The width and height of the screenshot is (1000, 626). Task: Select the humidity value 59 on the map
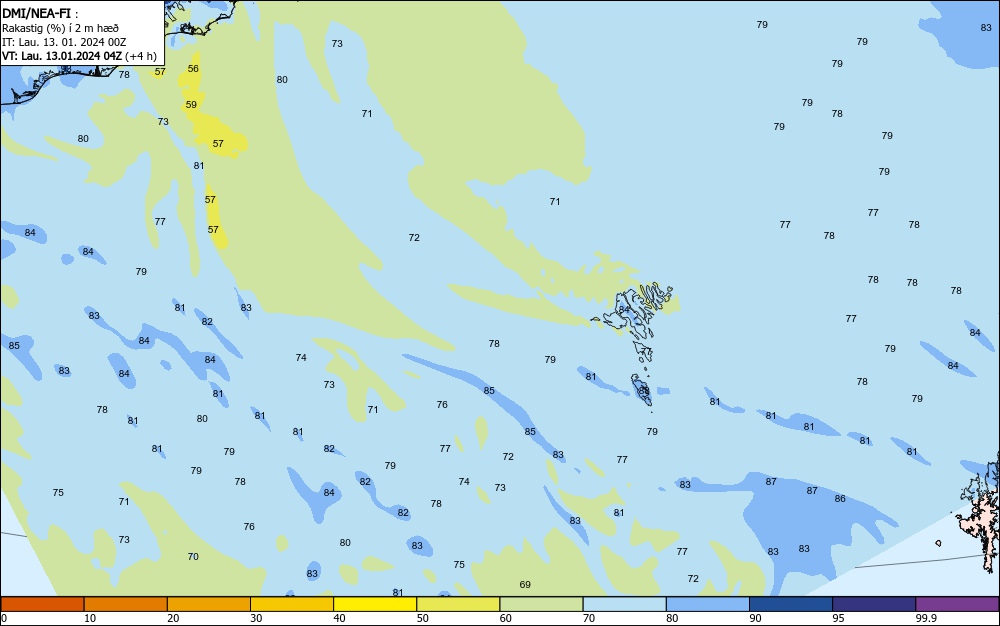coord(191,105)
